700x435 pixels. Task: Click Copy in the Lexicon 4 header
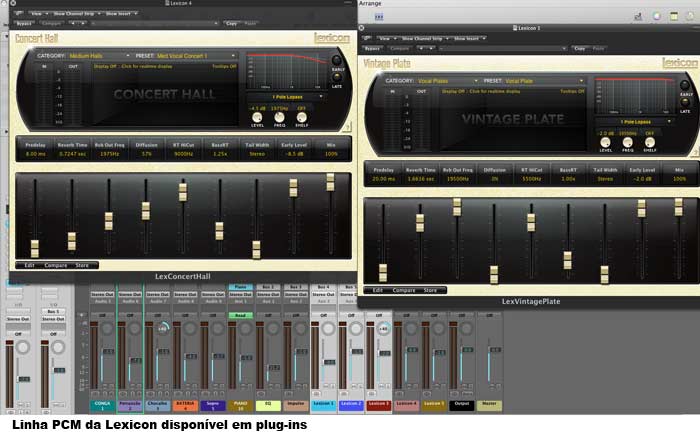click(x=231, y=23)
